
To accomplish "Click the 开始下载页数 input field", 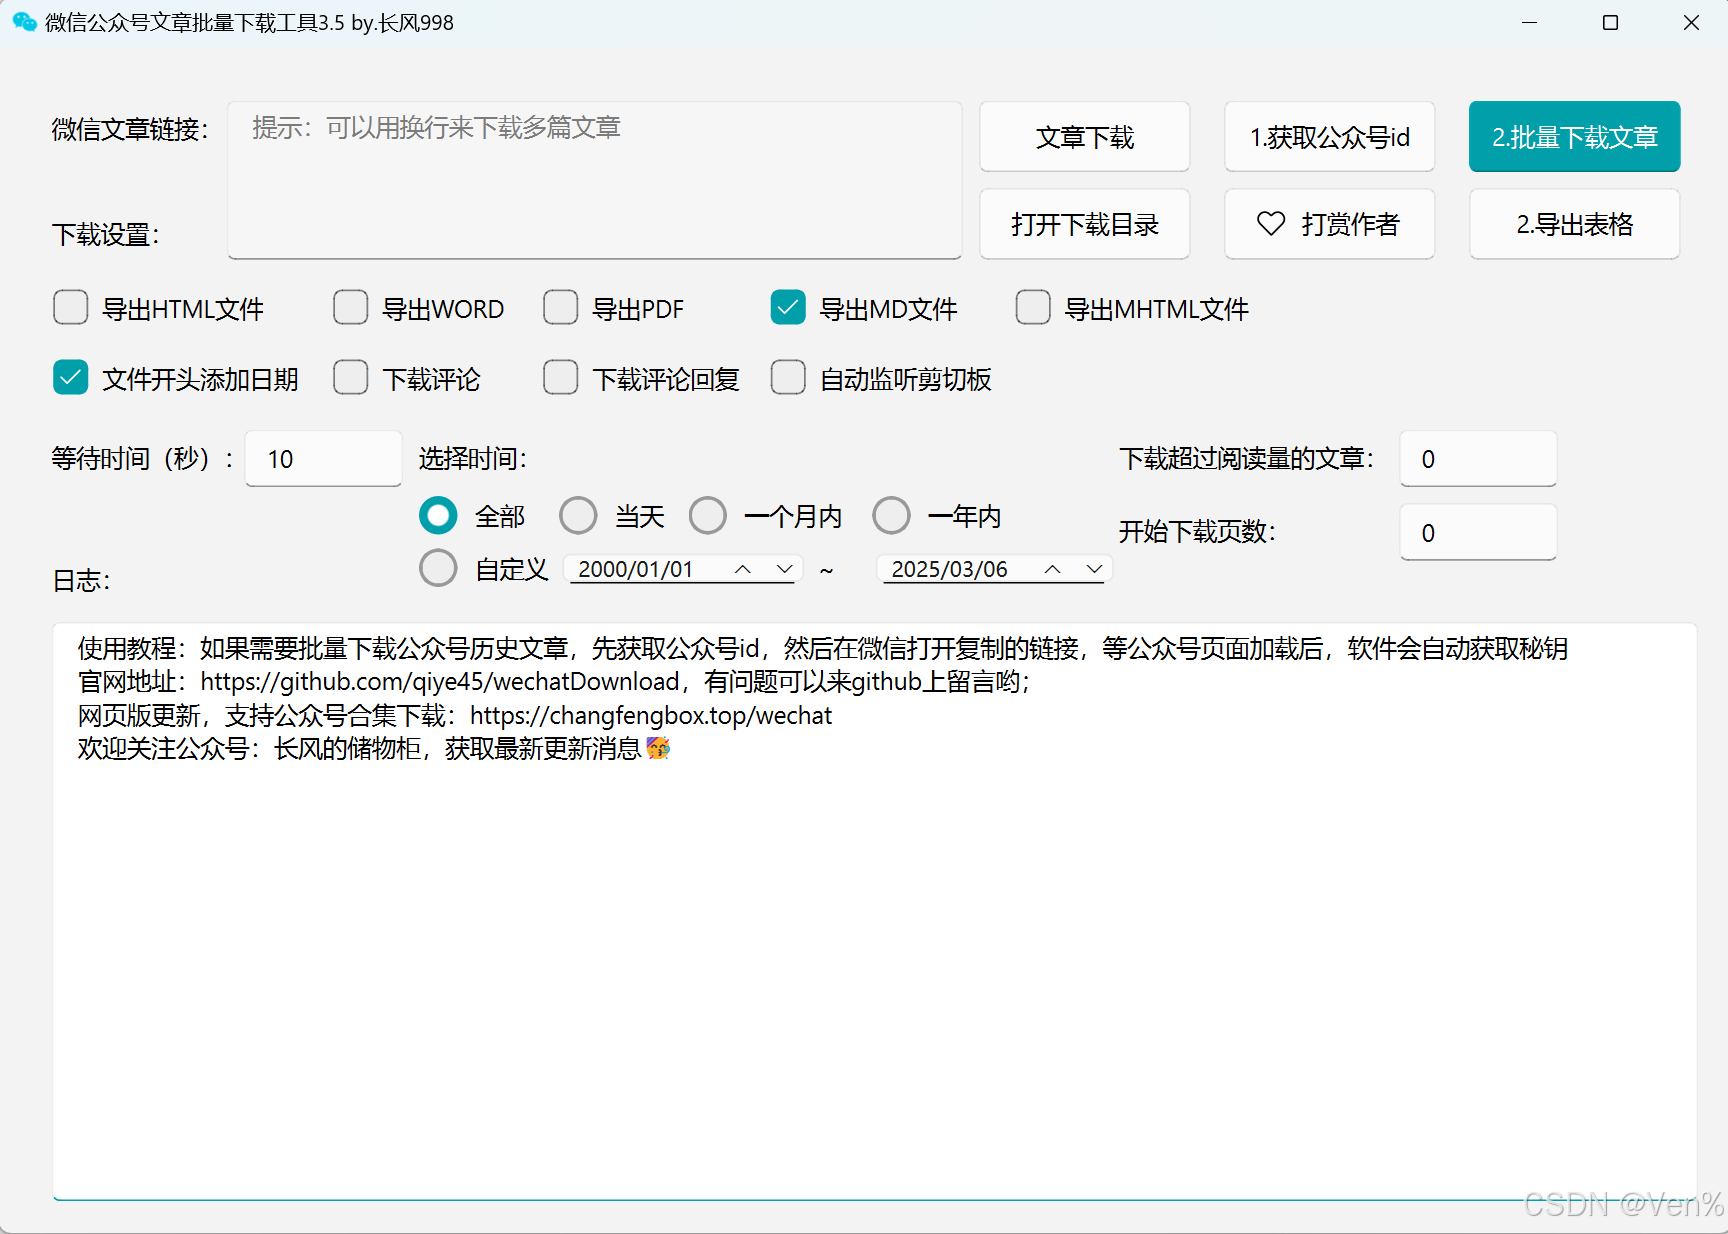I will 1478,533.
